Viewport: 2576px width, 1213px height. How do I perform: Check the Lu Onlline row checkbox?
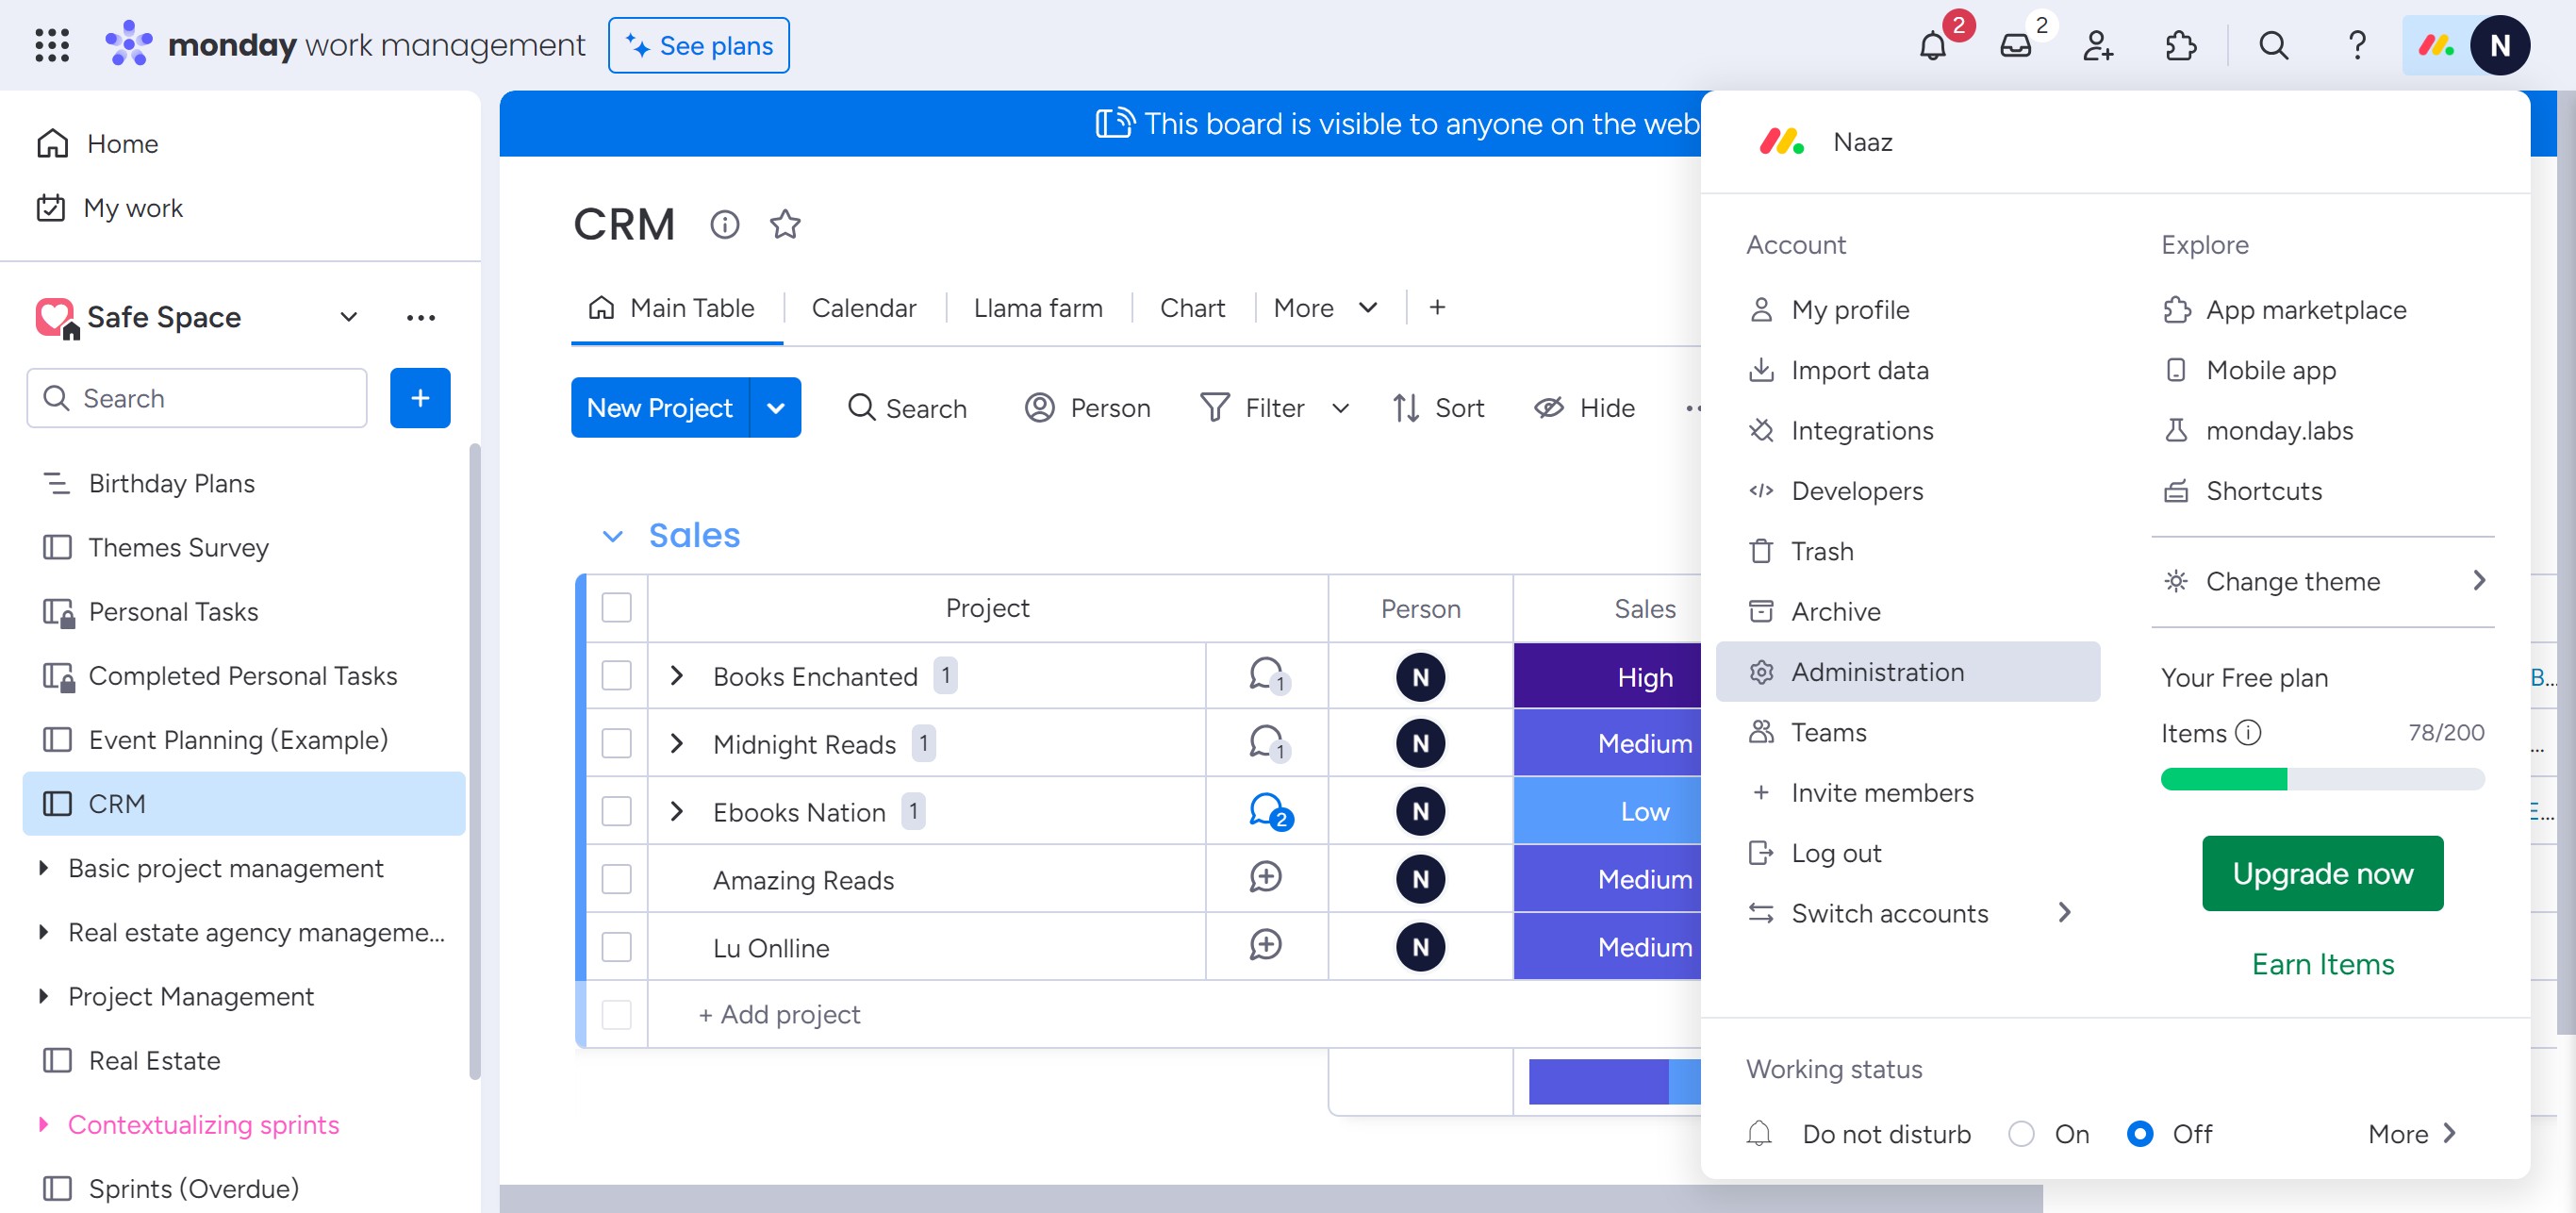(x=616, y=947)
